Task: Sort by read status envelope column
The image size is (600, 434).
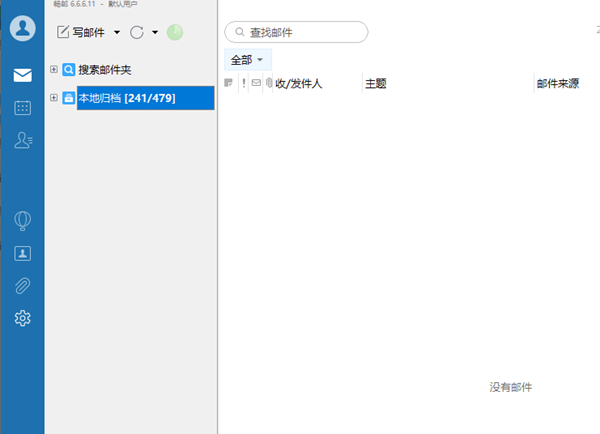Action: (256, 83)
